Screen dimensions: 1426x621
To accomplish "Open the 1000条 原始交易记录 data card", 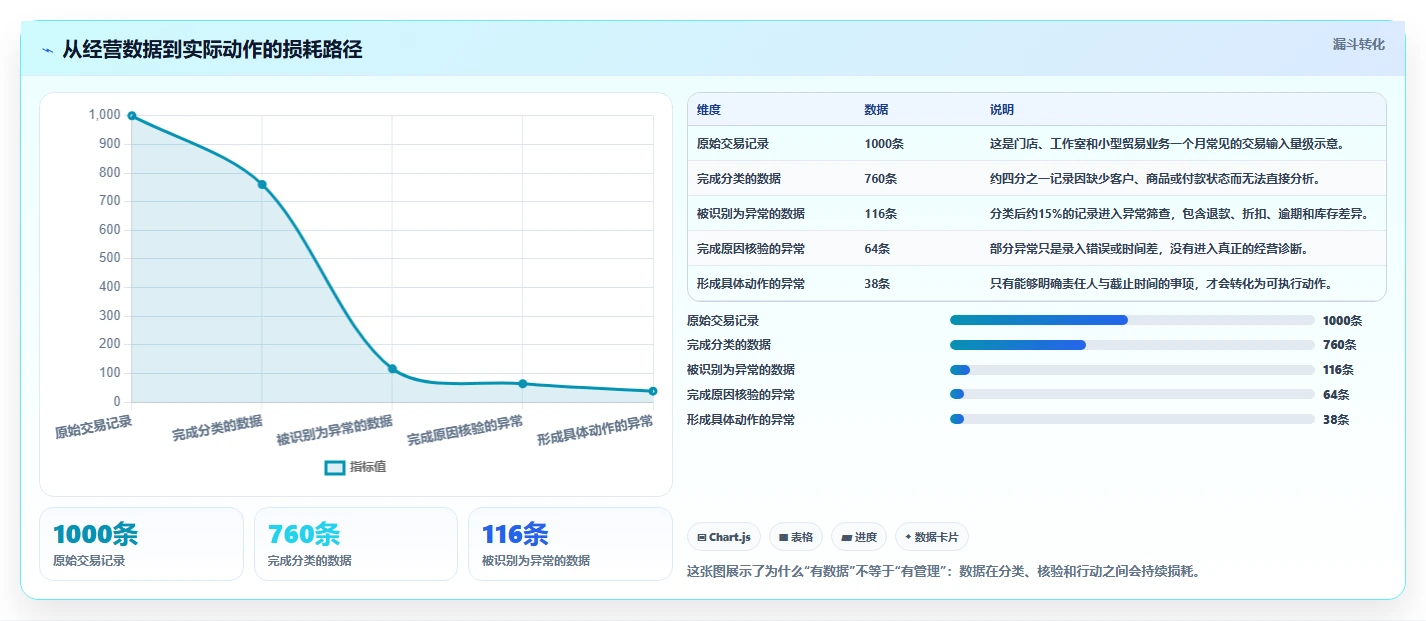I will pyautogui.click(x=141, y=544).
